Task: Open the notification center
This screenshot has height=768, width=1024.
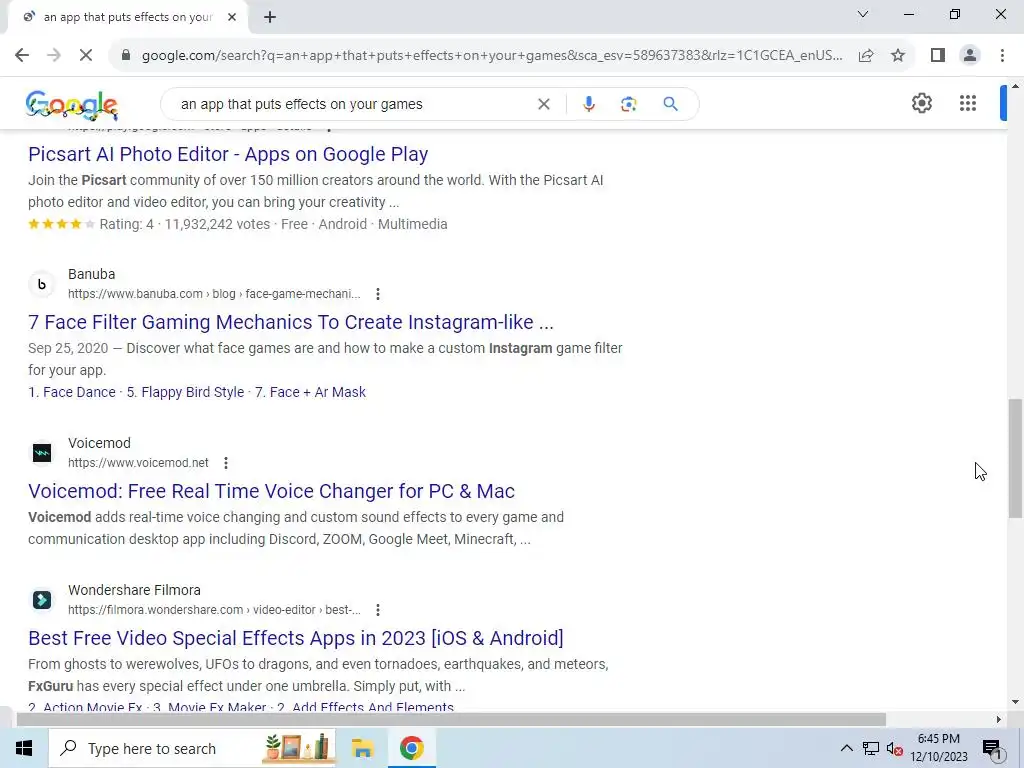Action: coord(992,748)
